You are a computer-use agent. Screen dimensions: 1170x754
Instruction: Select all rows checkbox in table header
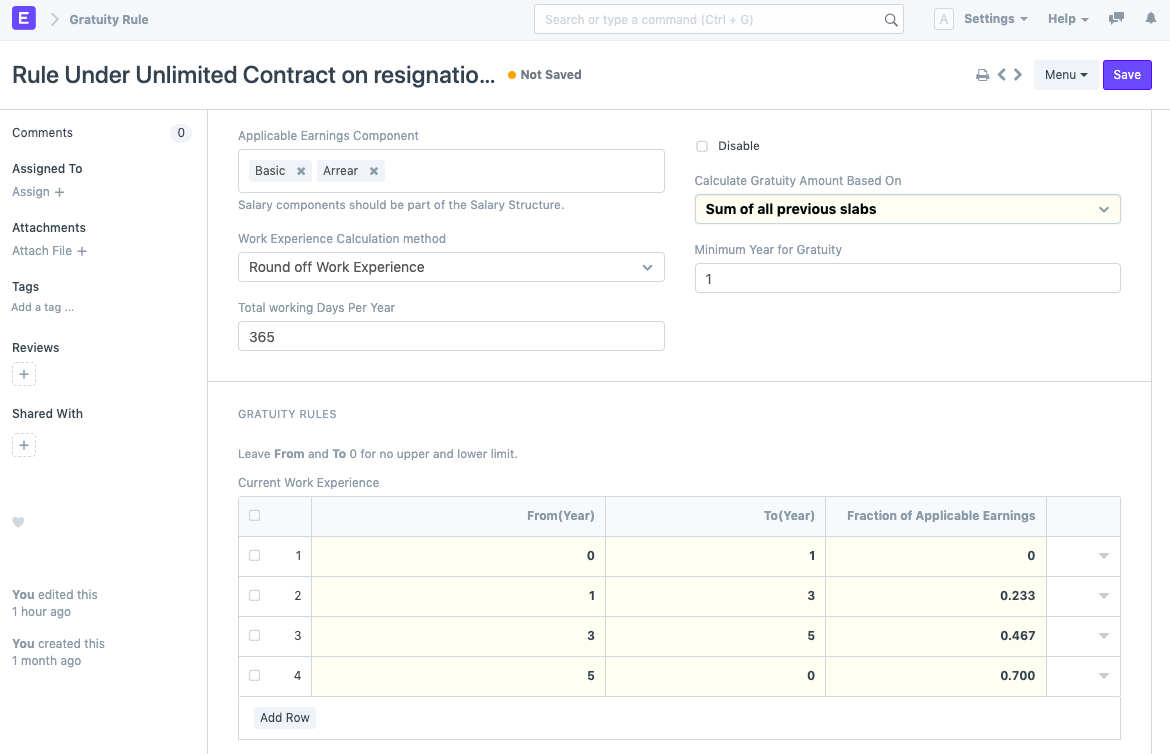[x=254, y=516]
